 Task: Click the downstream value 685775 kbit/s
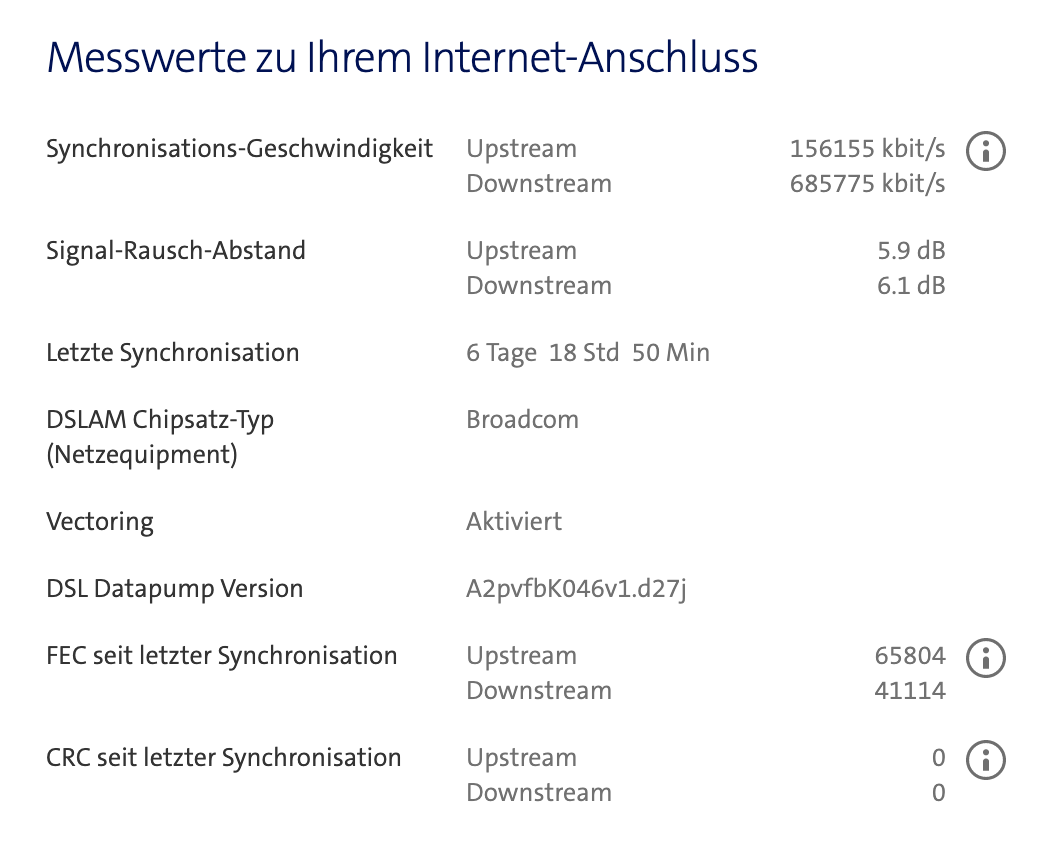(x=868, y=183)
